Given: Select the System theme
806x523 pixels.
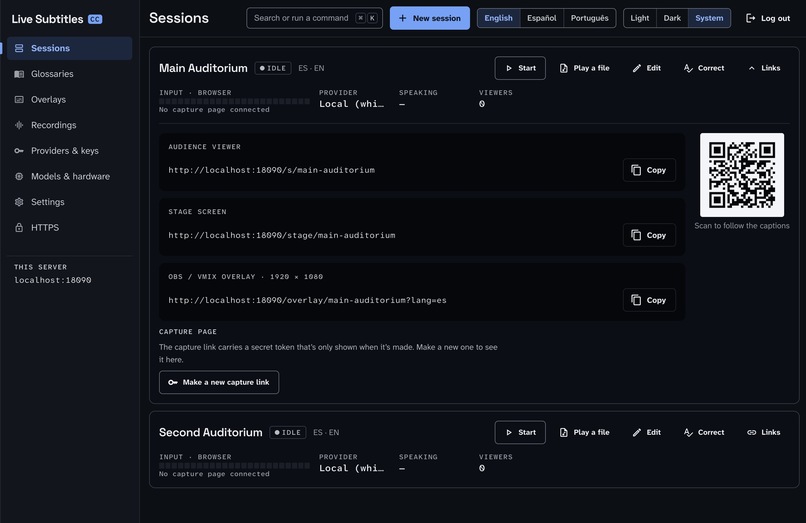Looking at the screenshot, I should click(709, 18).
